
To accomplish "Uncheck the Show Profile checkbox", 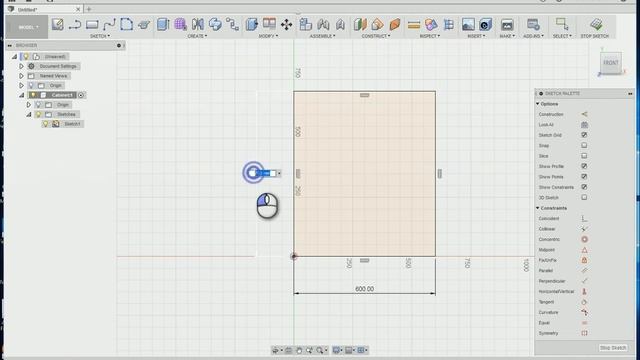I will click(584, 166).
